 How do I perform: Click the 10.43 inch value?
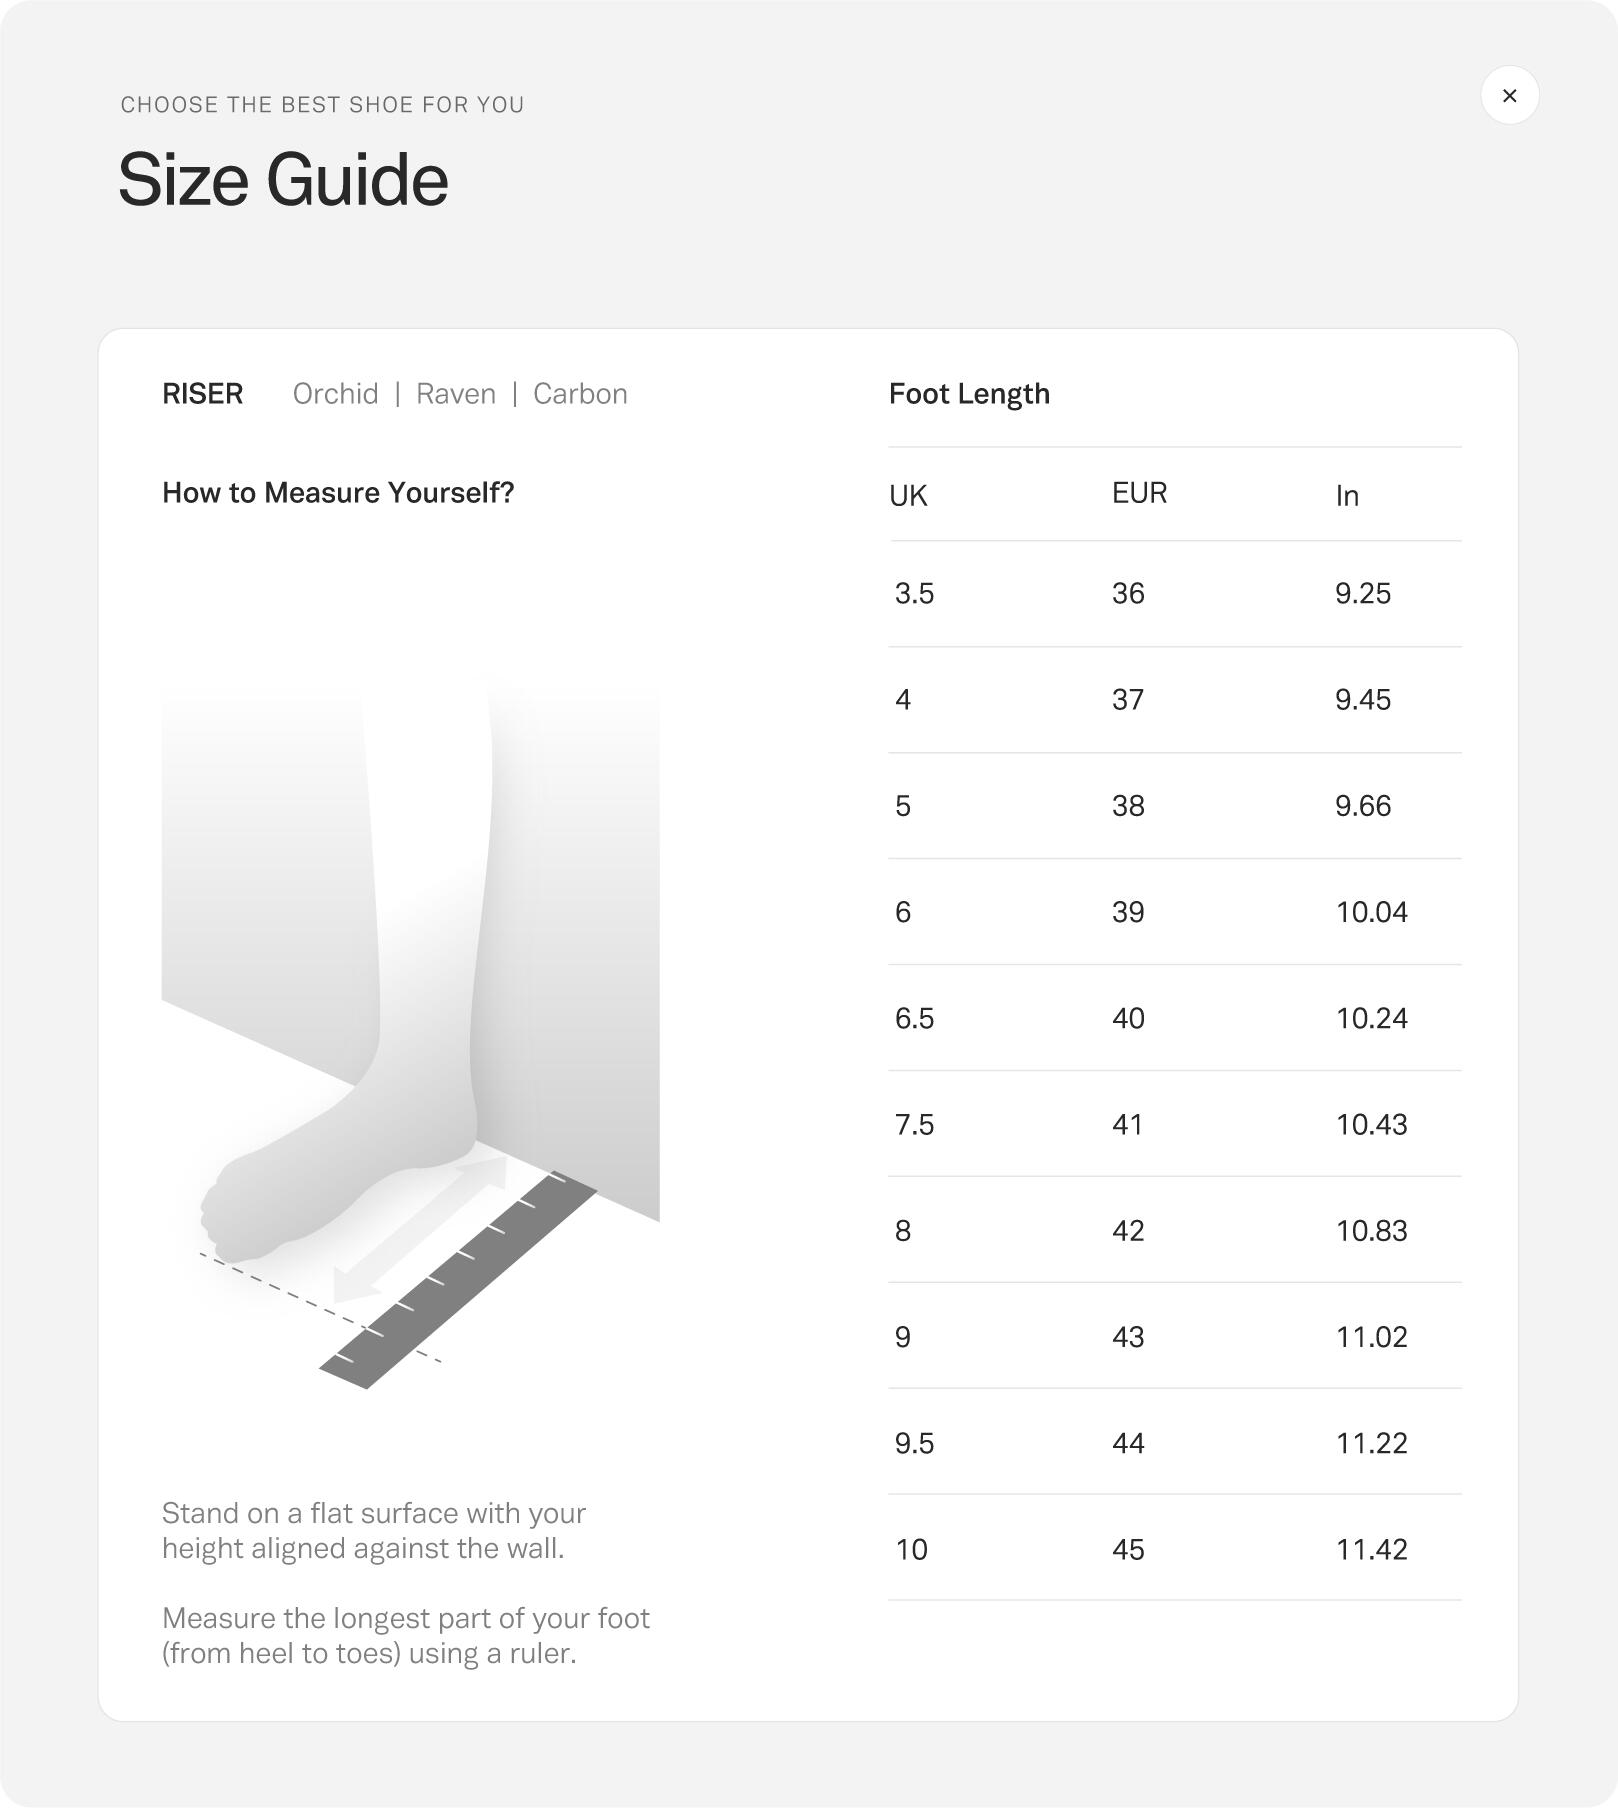pyautogui.click(x=1371, y=1124)
